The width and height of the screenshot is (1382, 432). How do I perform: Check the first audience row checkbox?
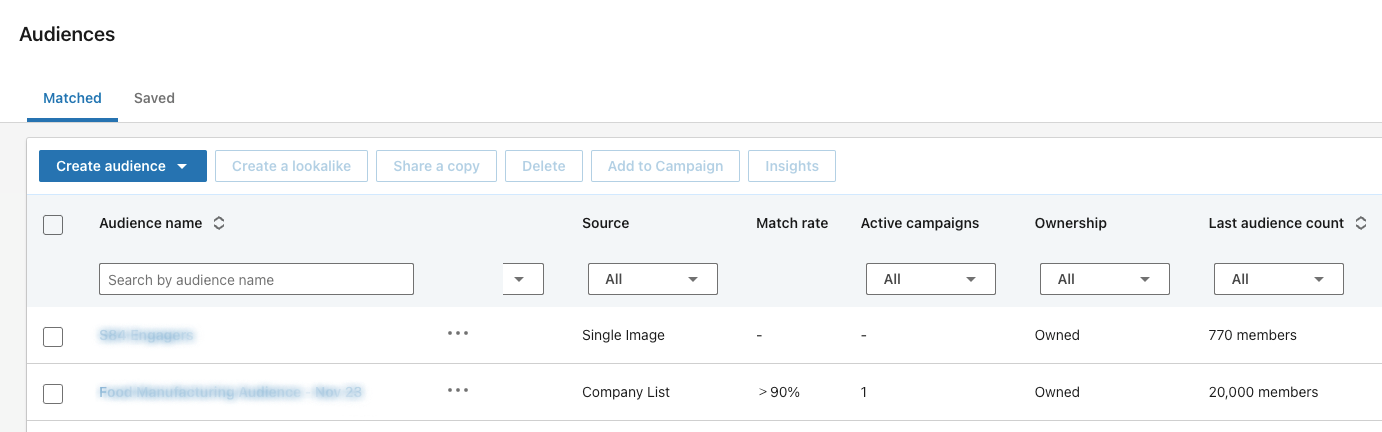[x=53, y=337]
